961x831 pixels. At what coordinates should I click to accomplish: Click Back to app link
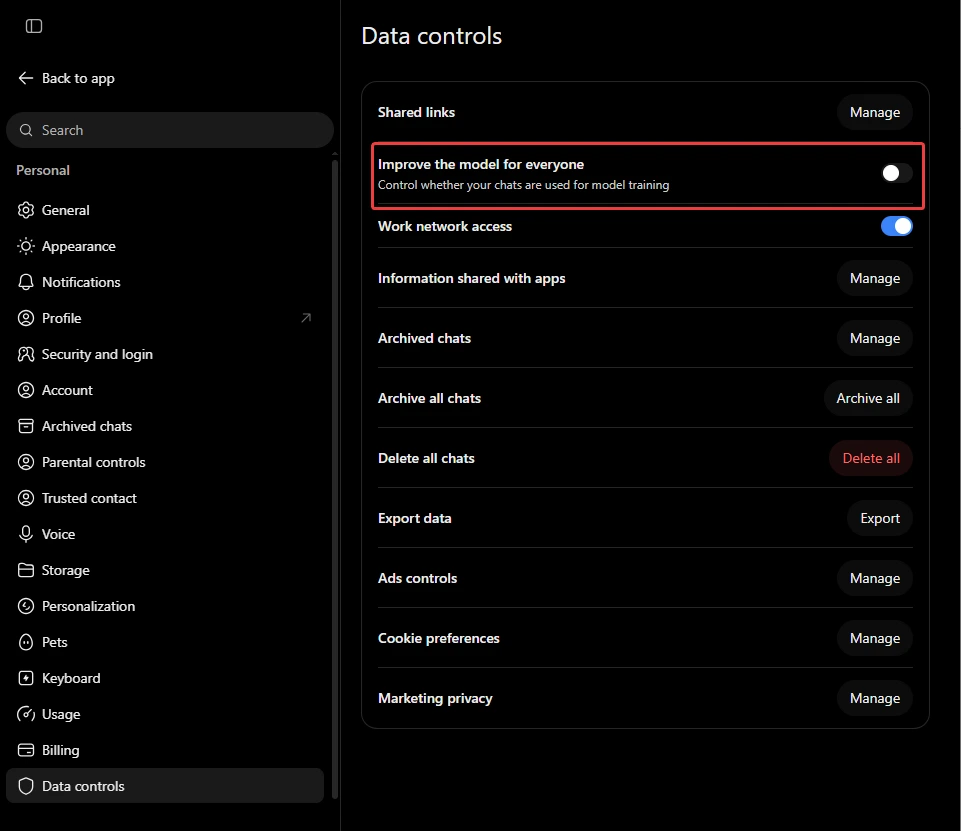66,78
